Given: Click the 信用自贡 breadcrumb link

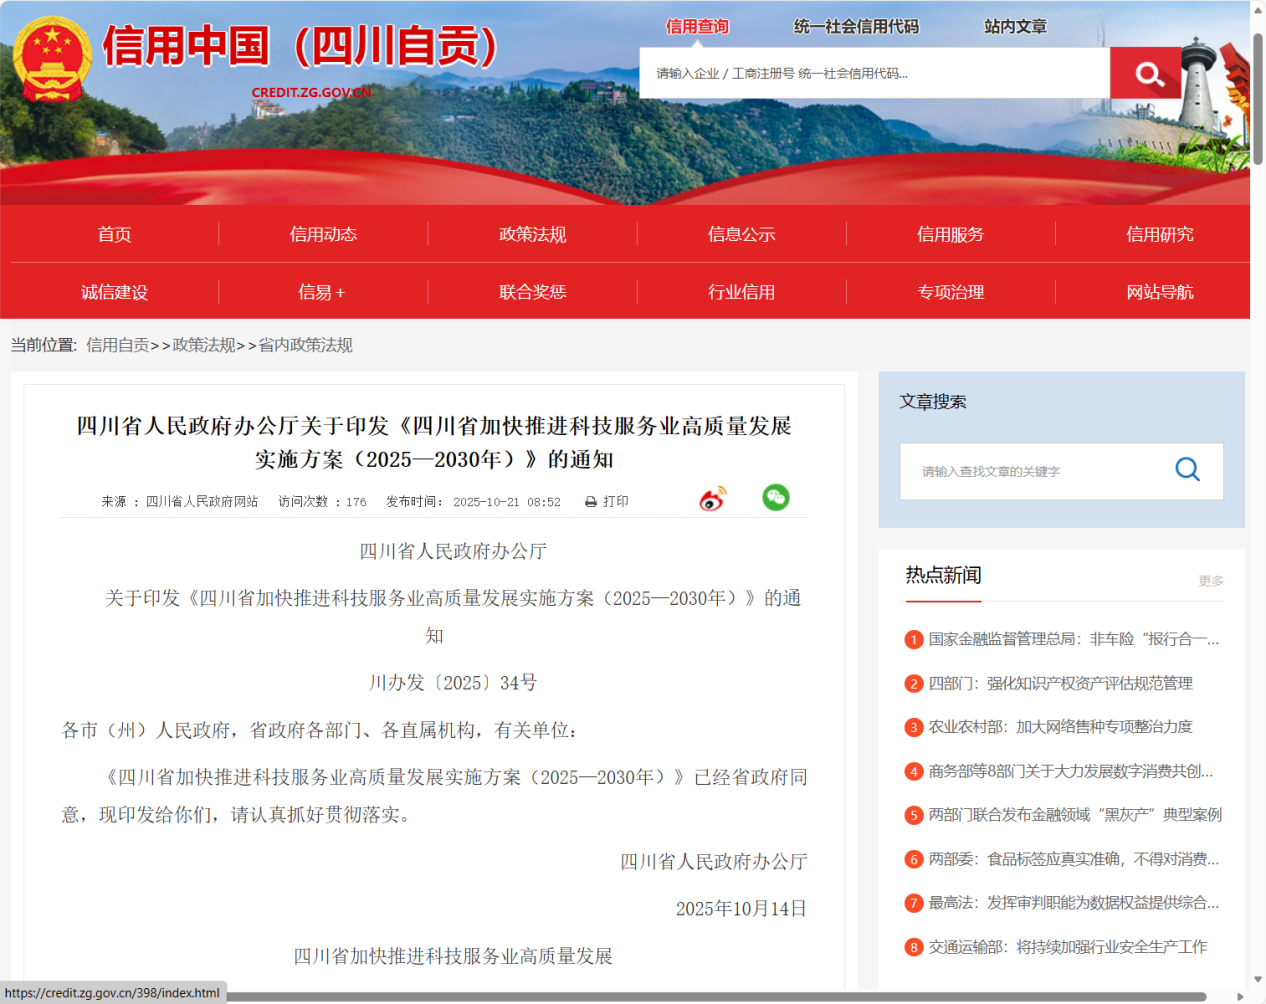Looking at the screenshot, I should pyautogui.click(x=117, y=344).
